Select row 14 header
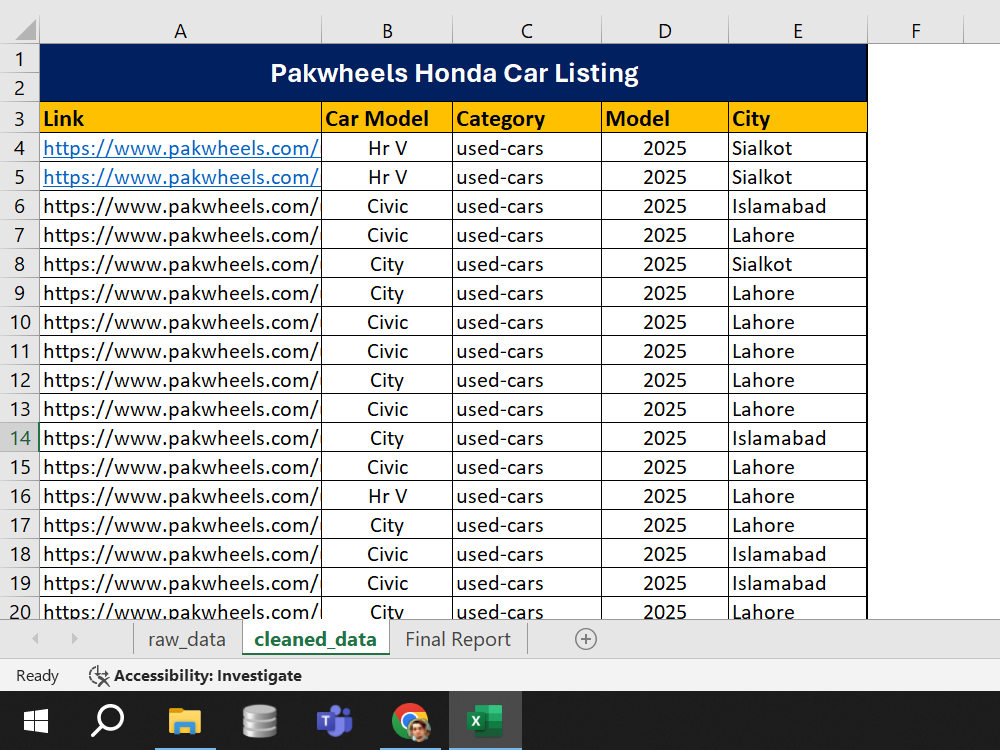The image size is (1000, 750). [x=20, y=438]
